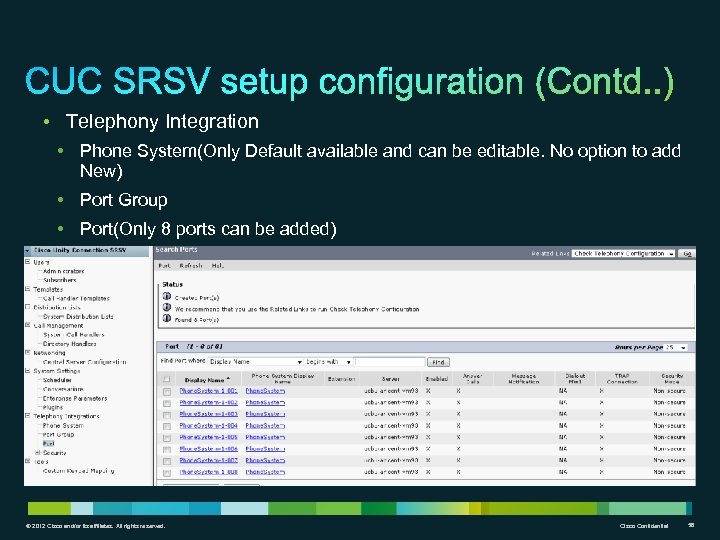This screenshot has width=720, height=540.
Task: Open System Call Handlers in the tree
Action: pyautogui.click(x=73, y=335)
